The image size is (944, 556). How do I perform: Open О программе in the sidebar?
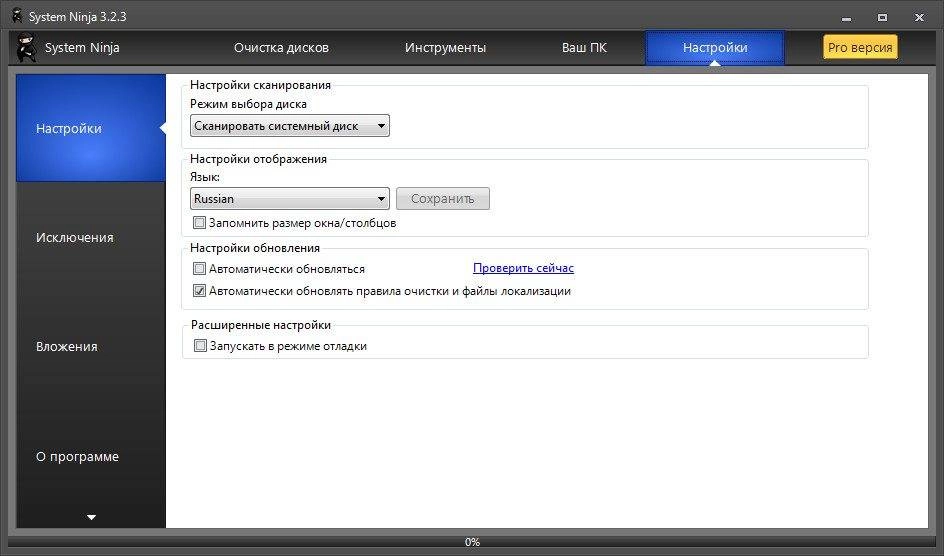(x=78, y=456)
